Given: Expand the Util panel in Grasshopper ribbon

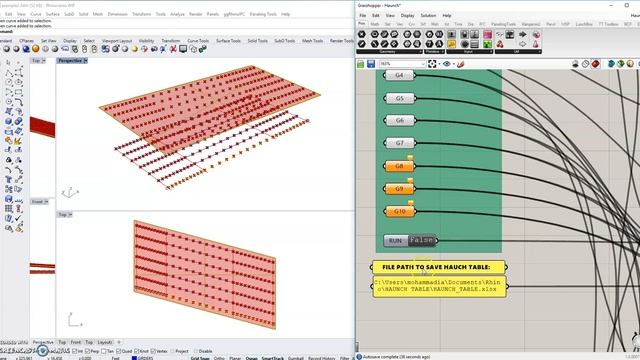Looking at the screenshot, I should click(518, 52).
